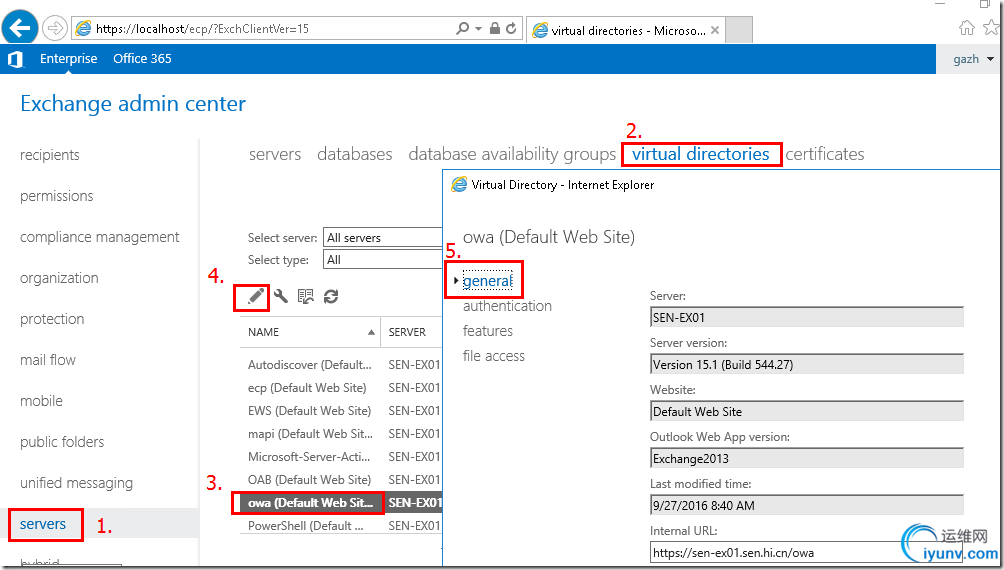Click the Internal URL input field

(x=806, y=552)
